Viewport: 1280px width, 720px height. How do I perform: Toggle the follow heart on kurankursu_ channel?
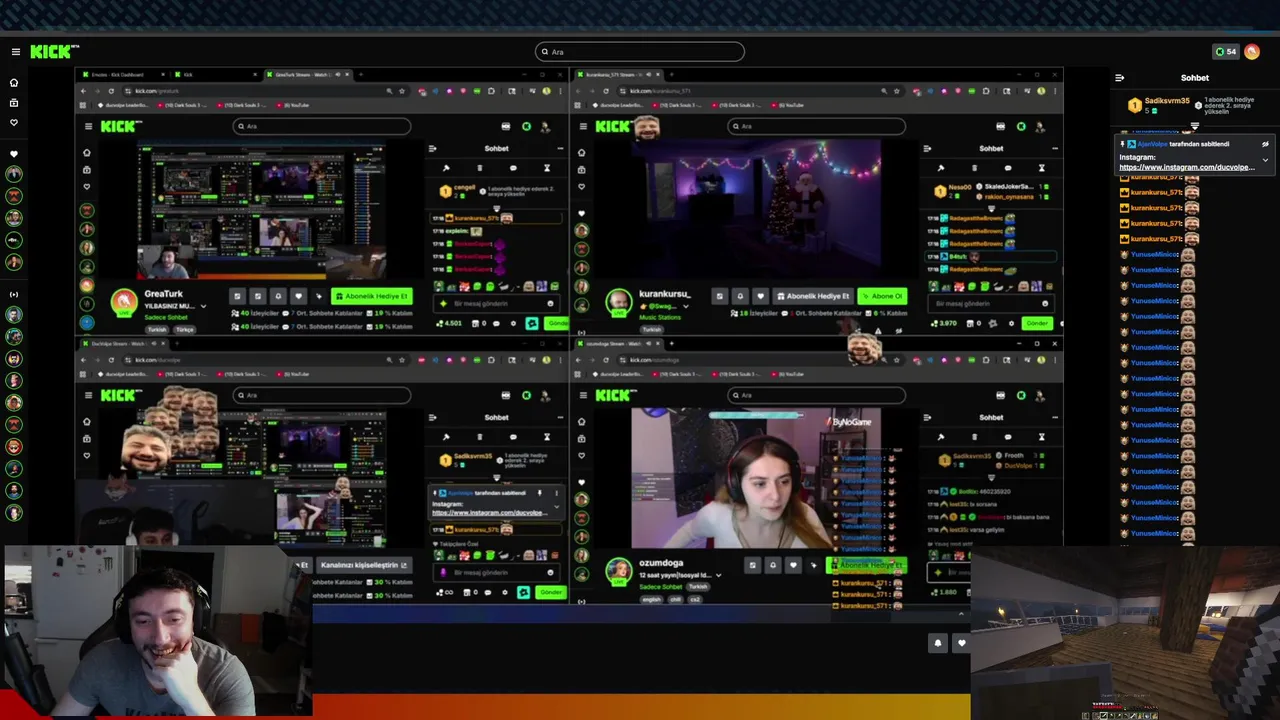(761, 296)
